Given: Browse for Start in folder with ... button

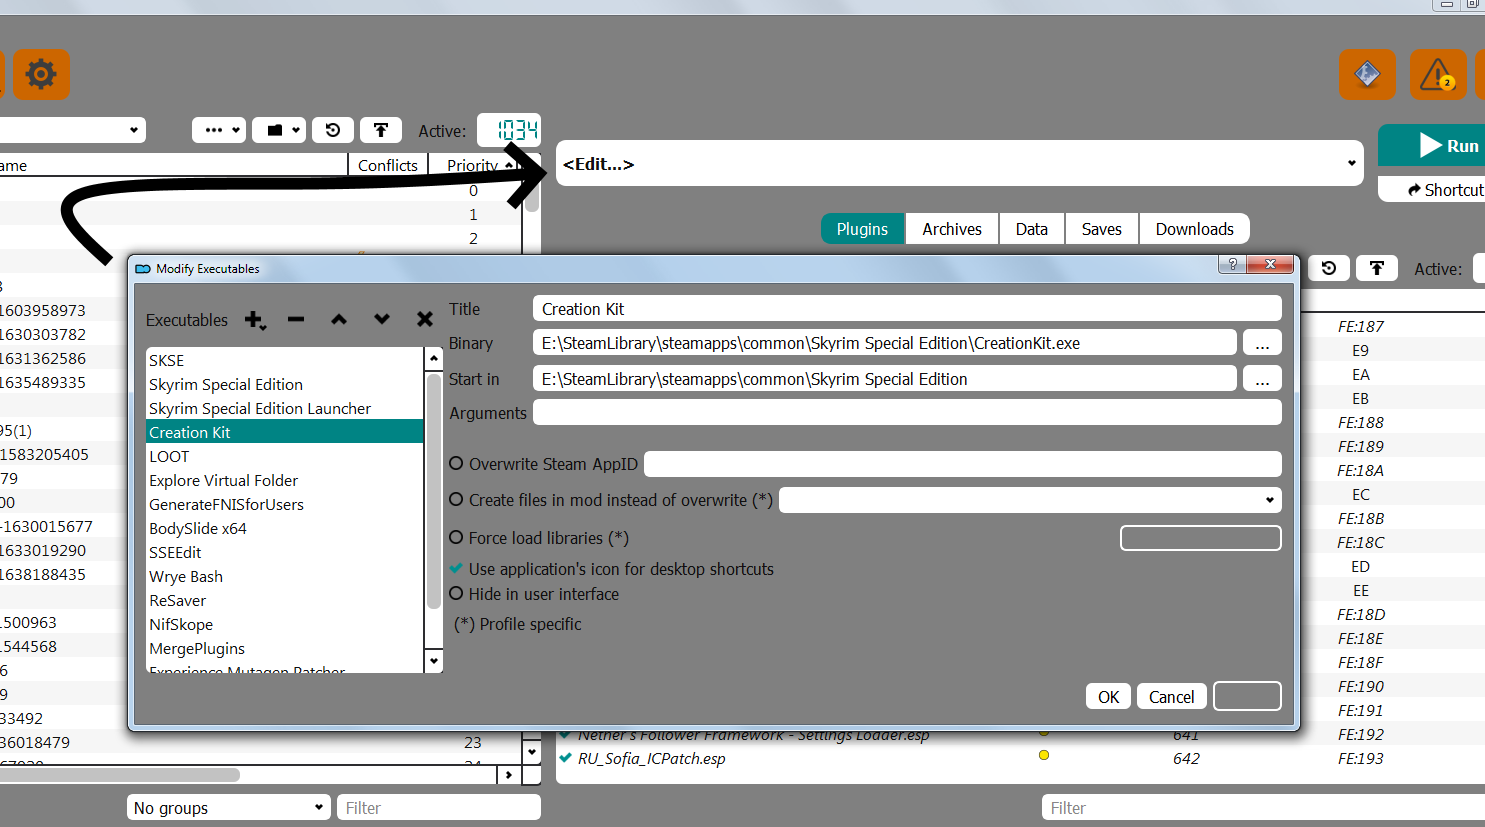Looking at the screenshot, I should 1262,379.
